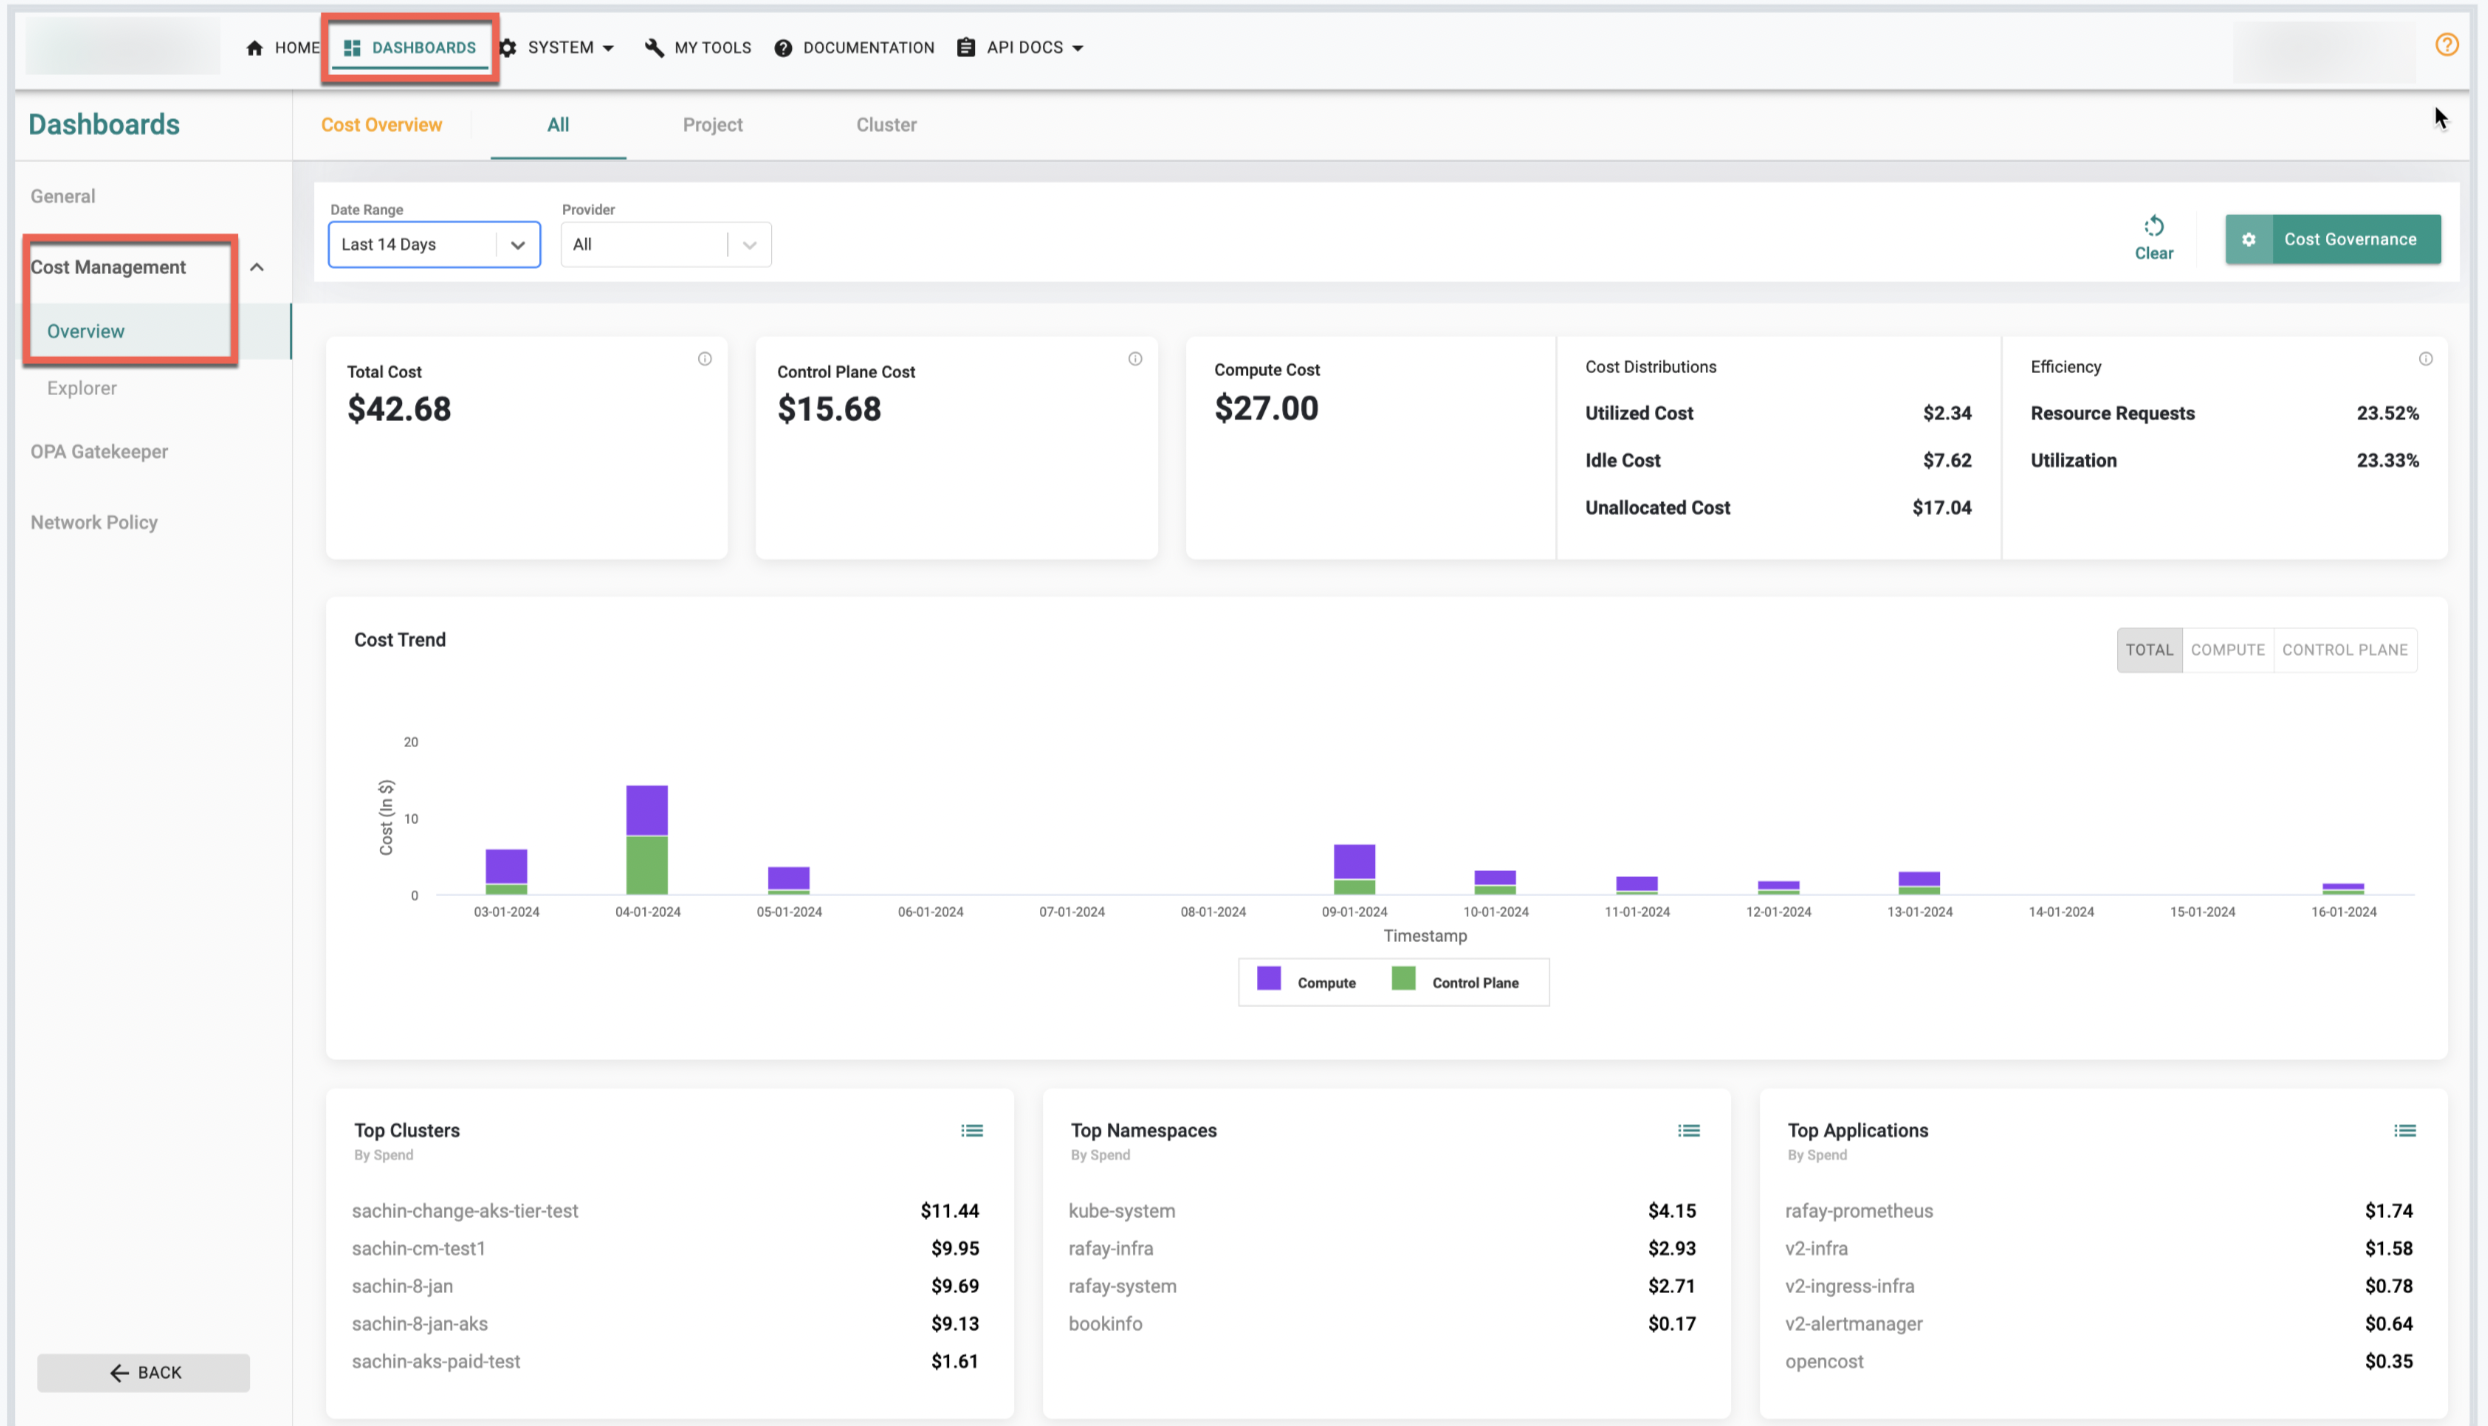Image resolution: width=2488 pixels, height=1426 pixels.
Task: Click the Explorer sidebar link
Action: click(x=82, y=388)
